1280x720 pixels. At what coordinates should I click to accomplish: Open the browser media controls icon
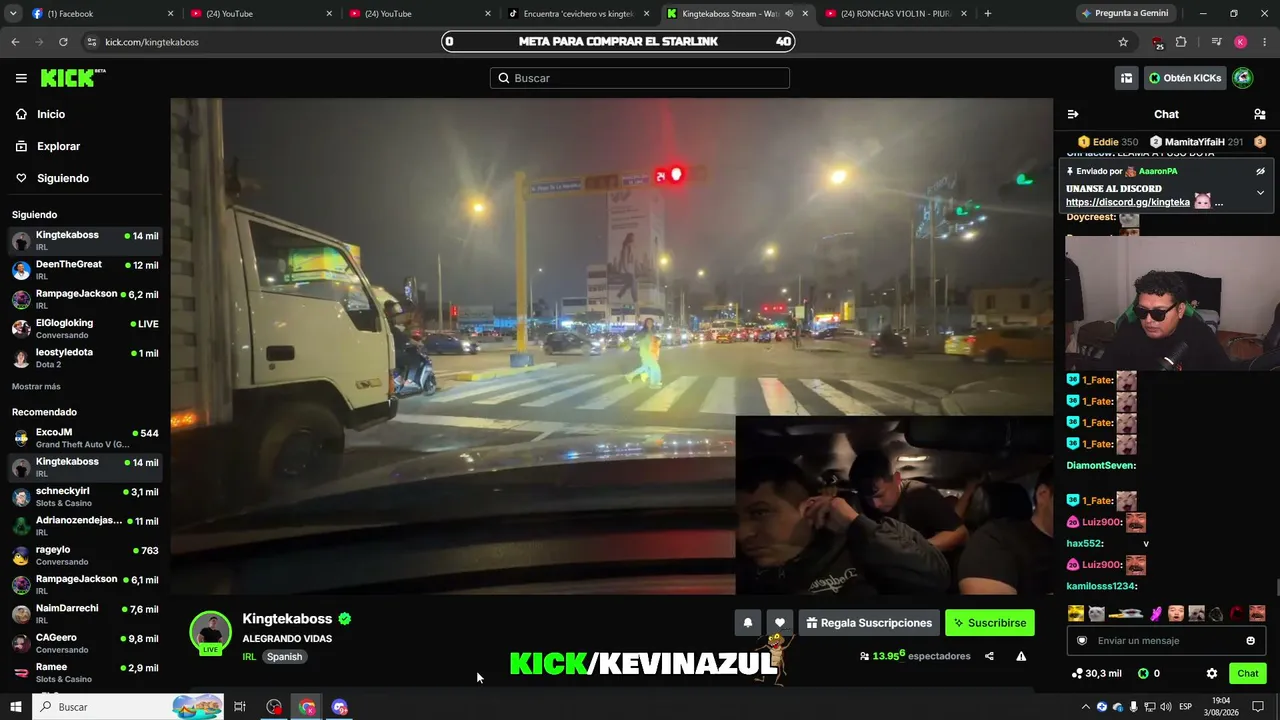pyautogui.click(x=1216, y=42)
